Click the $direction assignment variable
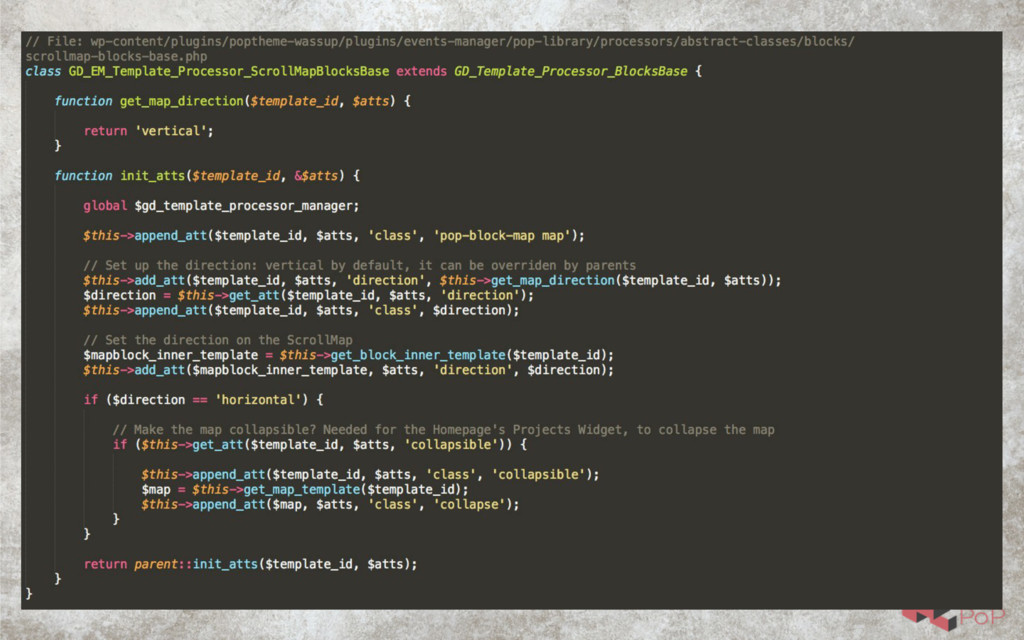Screen dimensions: 1024x640 point(120,295)
